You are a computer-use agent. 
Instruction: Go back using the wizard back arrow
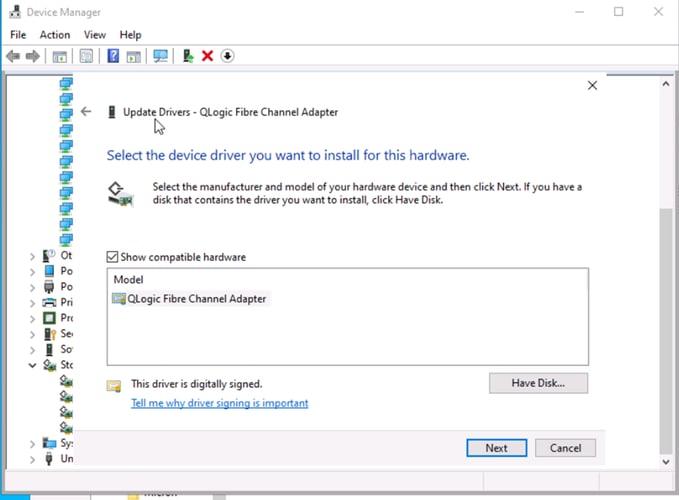86,112
